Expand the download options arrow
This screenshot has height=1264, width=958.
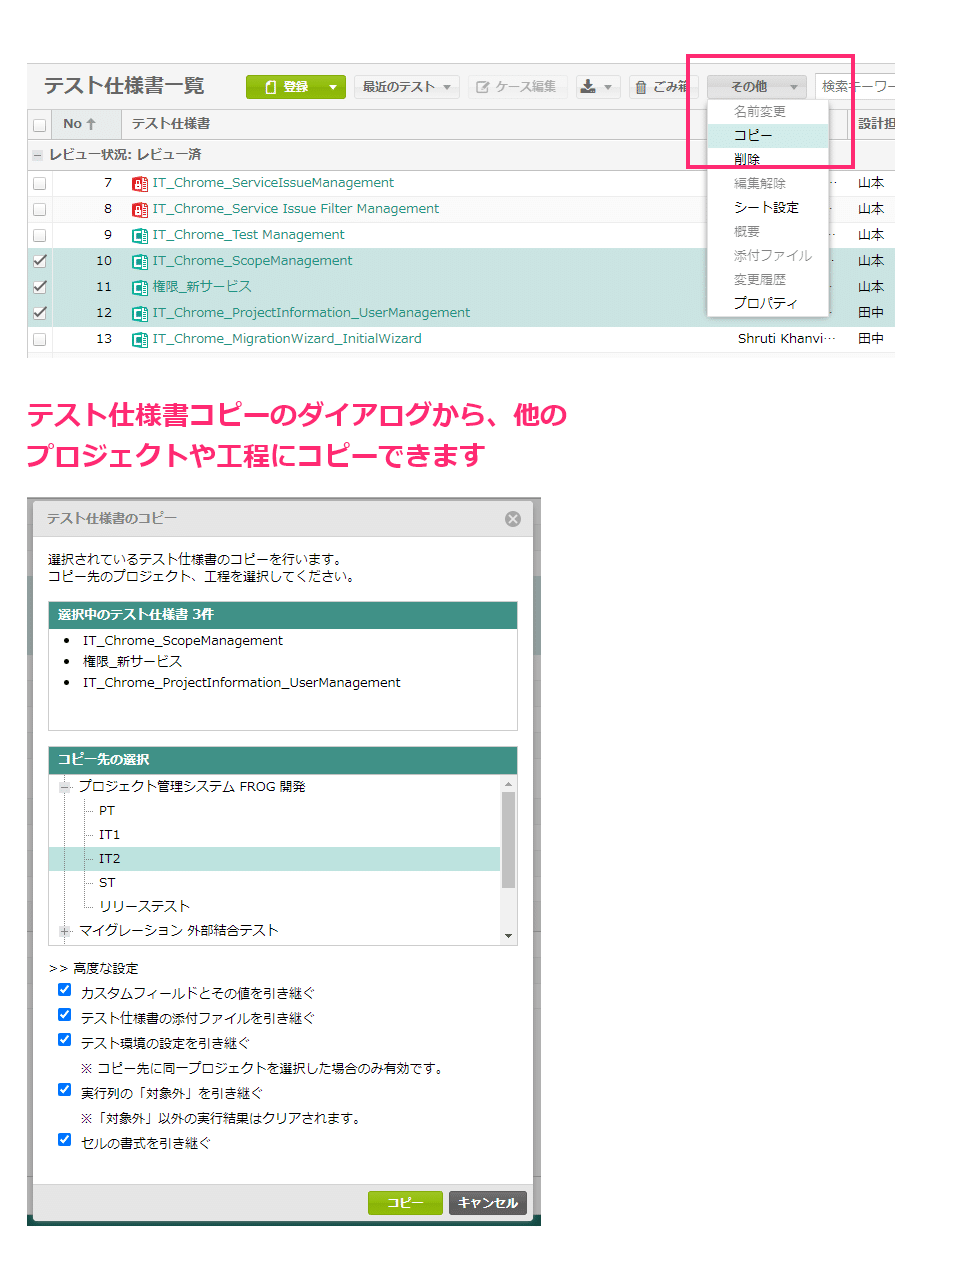click(x=609, y=87)
